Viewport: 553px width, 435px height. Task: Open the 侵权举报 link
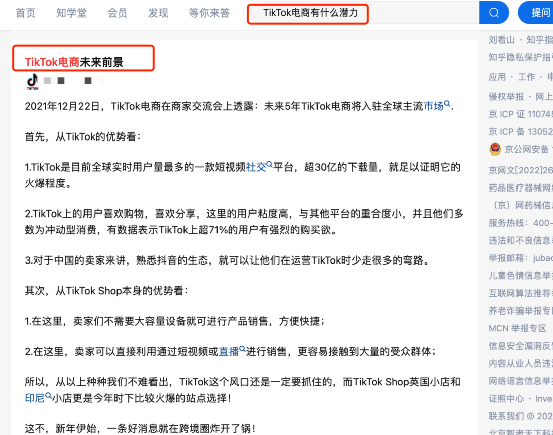point(506,96)
